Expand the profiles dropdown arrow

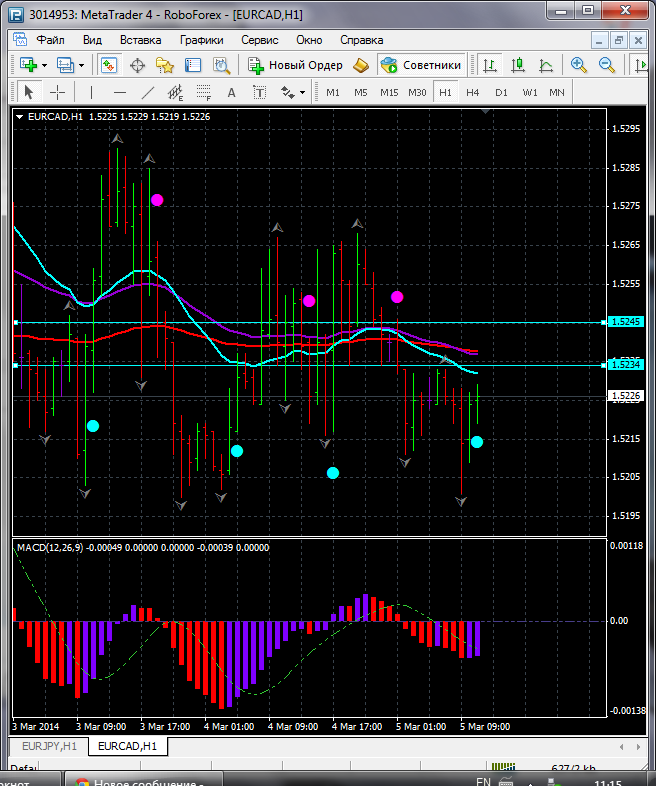coord(82,65)
